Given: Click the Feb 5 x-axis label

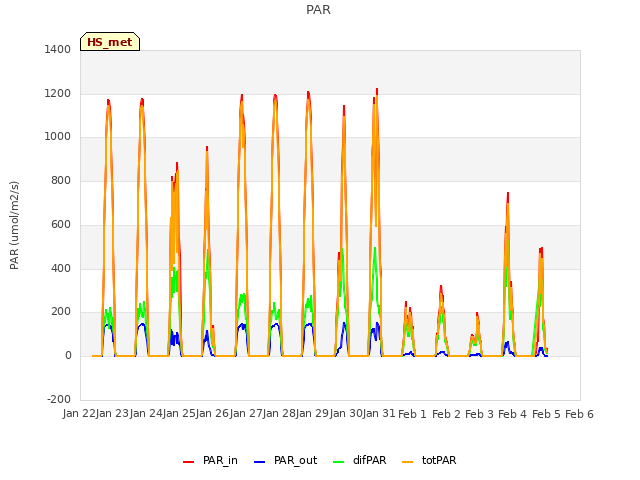Looking at the screenshot, I should tap(546, 414).
